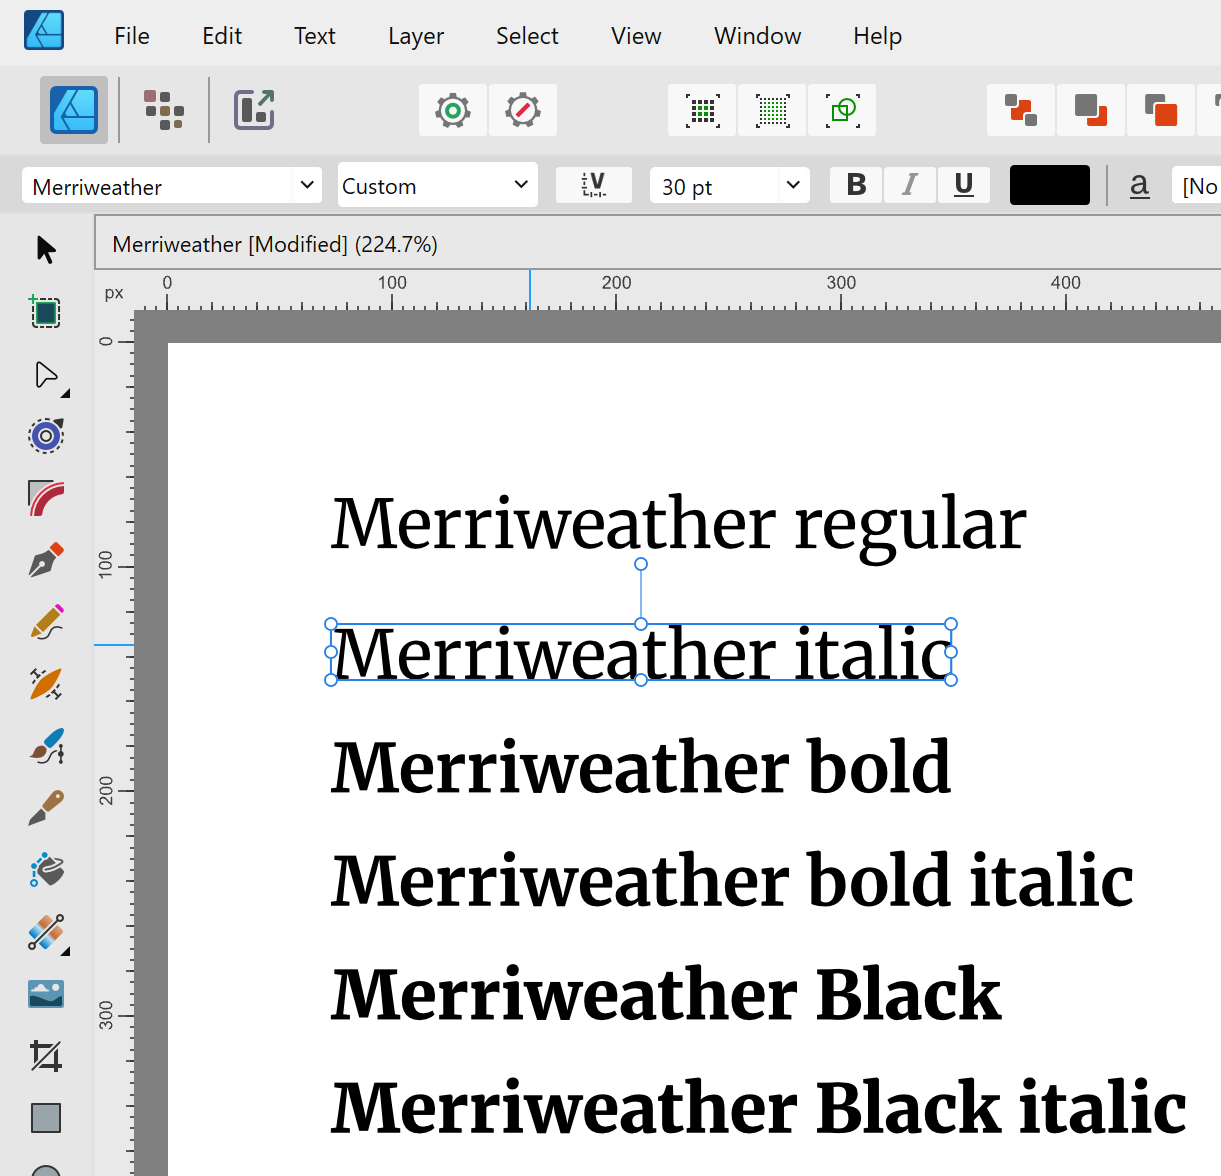Viewport: 1221px width, 1176px height.
Task: Toggle Bold formatting
Action: tap(856, 185)
